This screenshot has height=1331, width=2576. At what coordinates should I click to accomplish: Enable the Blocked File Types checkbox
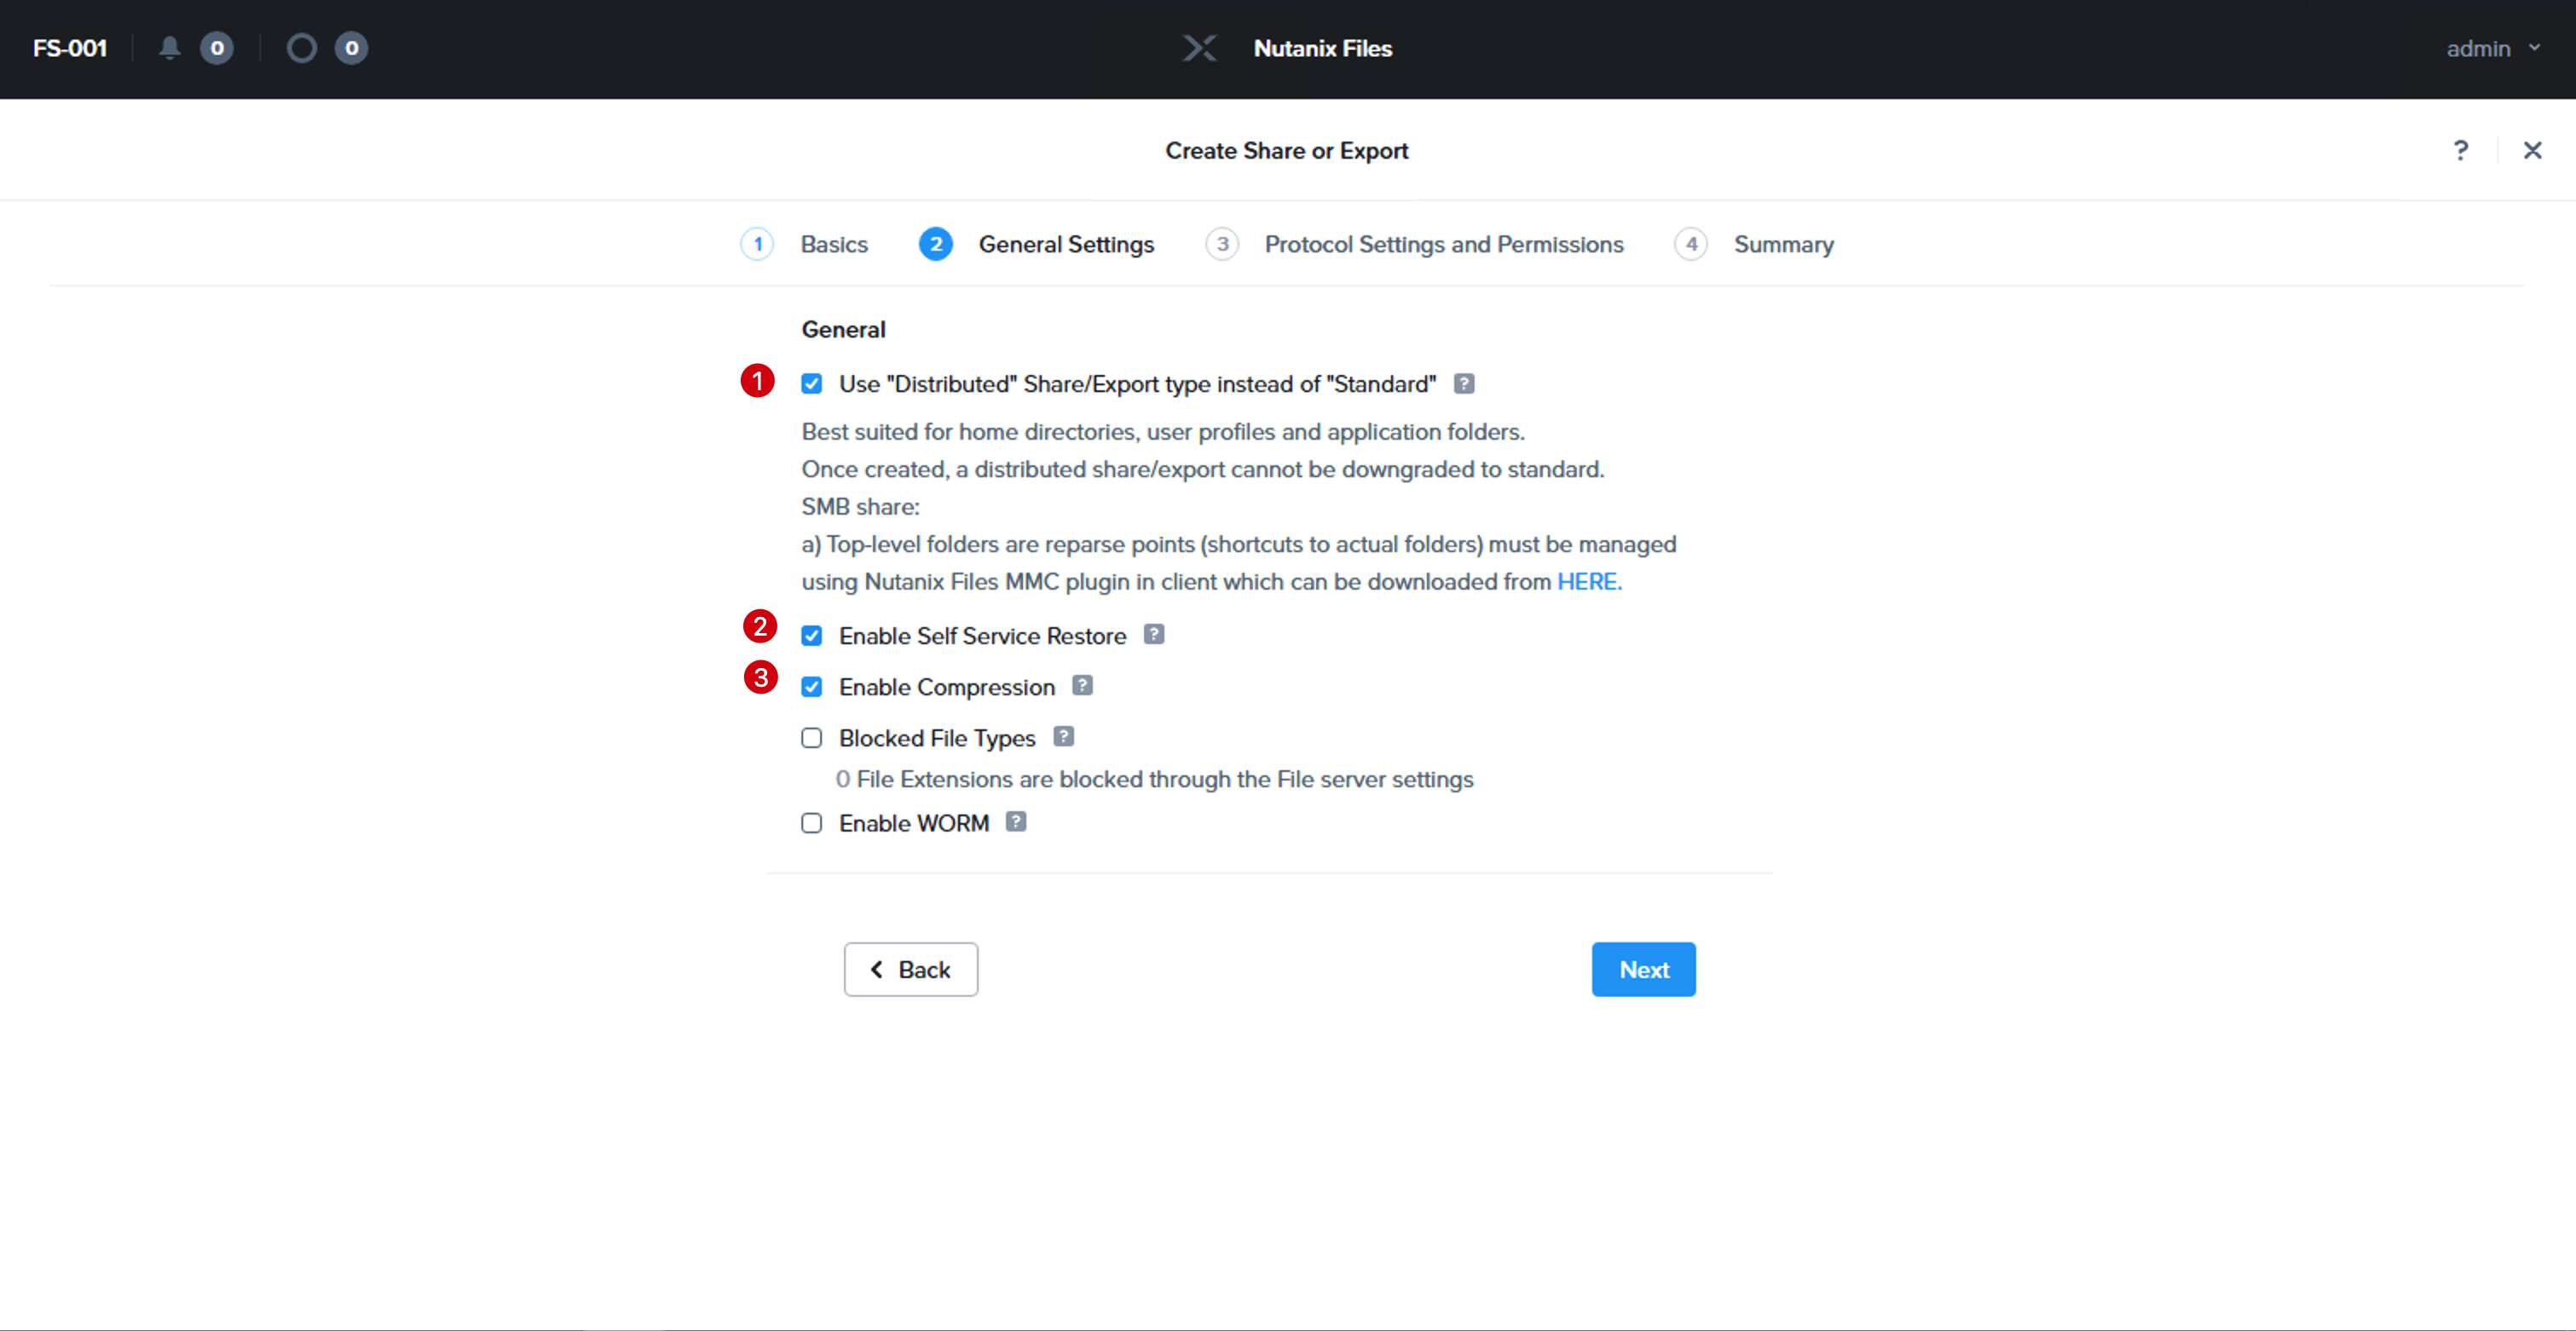(x=811, y=738)
